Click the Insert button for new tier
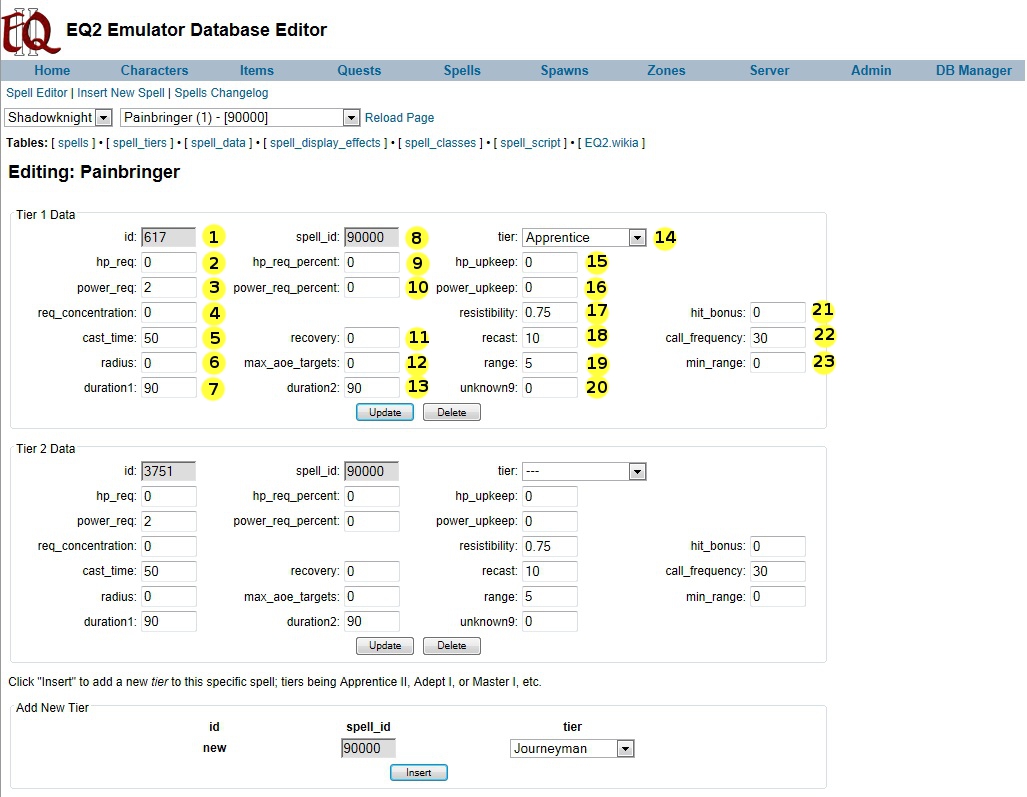The width and height of the screenshot is (1027, 797). [418, 773]
